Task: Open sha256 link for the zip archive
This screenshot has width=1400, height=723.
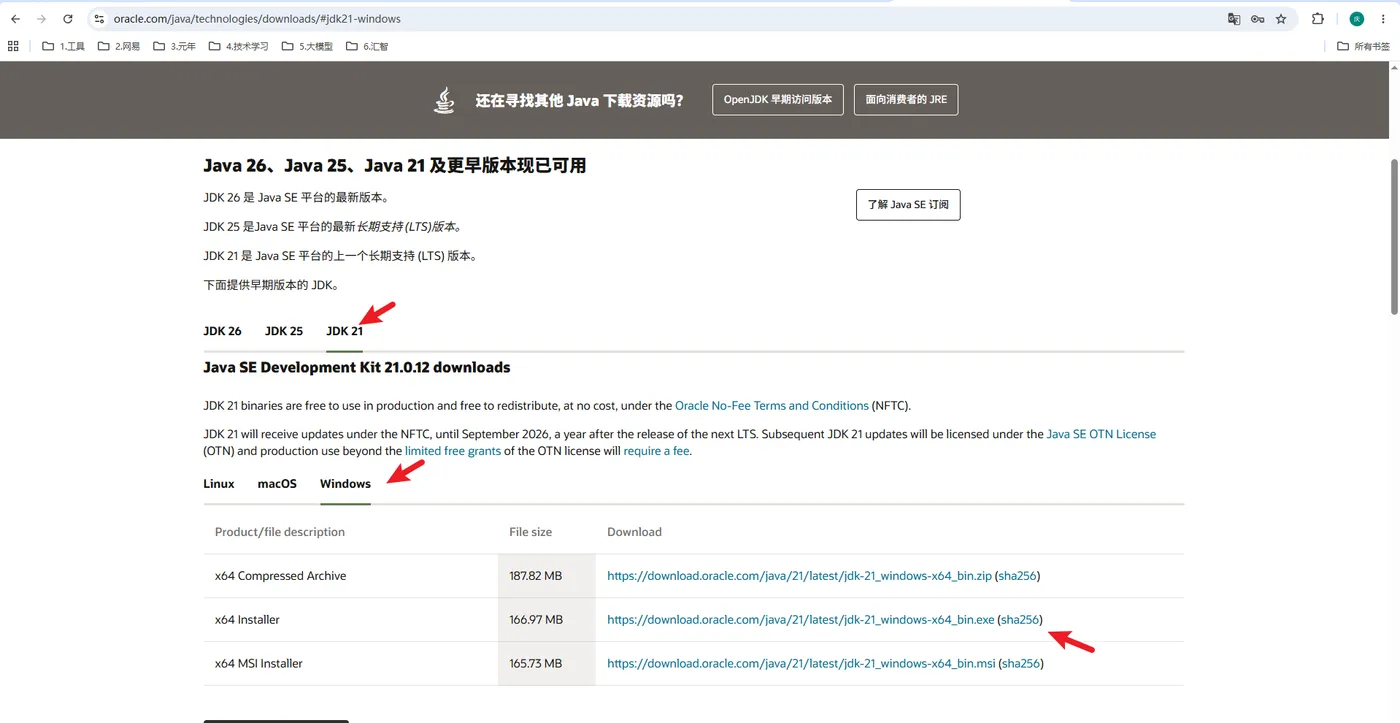Action: tap(1017, 576)
